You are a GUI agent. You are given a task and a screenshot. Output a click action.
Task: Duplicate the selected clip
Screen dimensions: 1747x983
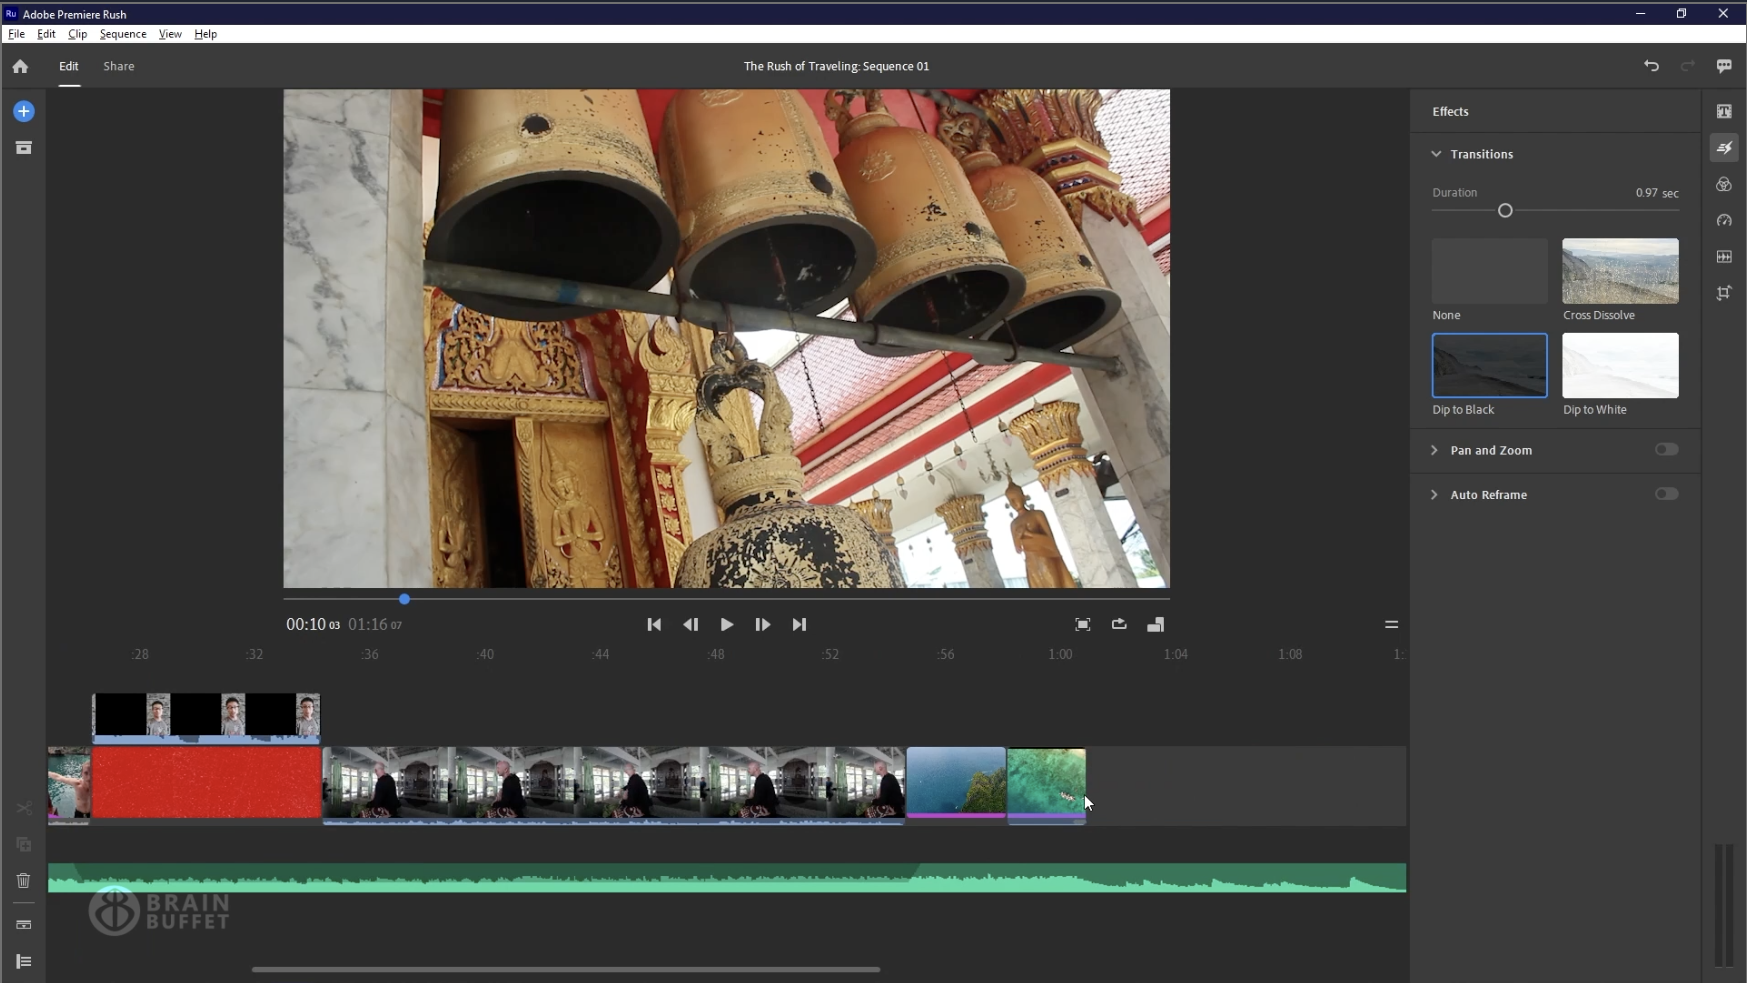point(23,844)
